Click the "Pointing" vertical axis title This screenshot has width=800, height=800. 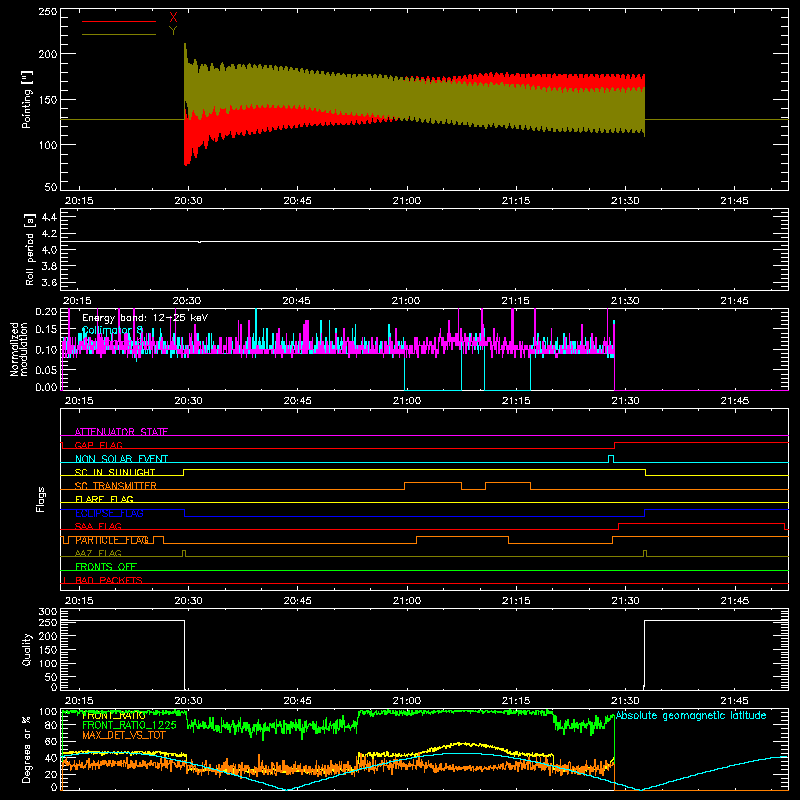point(27,99)
